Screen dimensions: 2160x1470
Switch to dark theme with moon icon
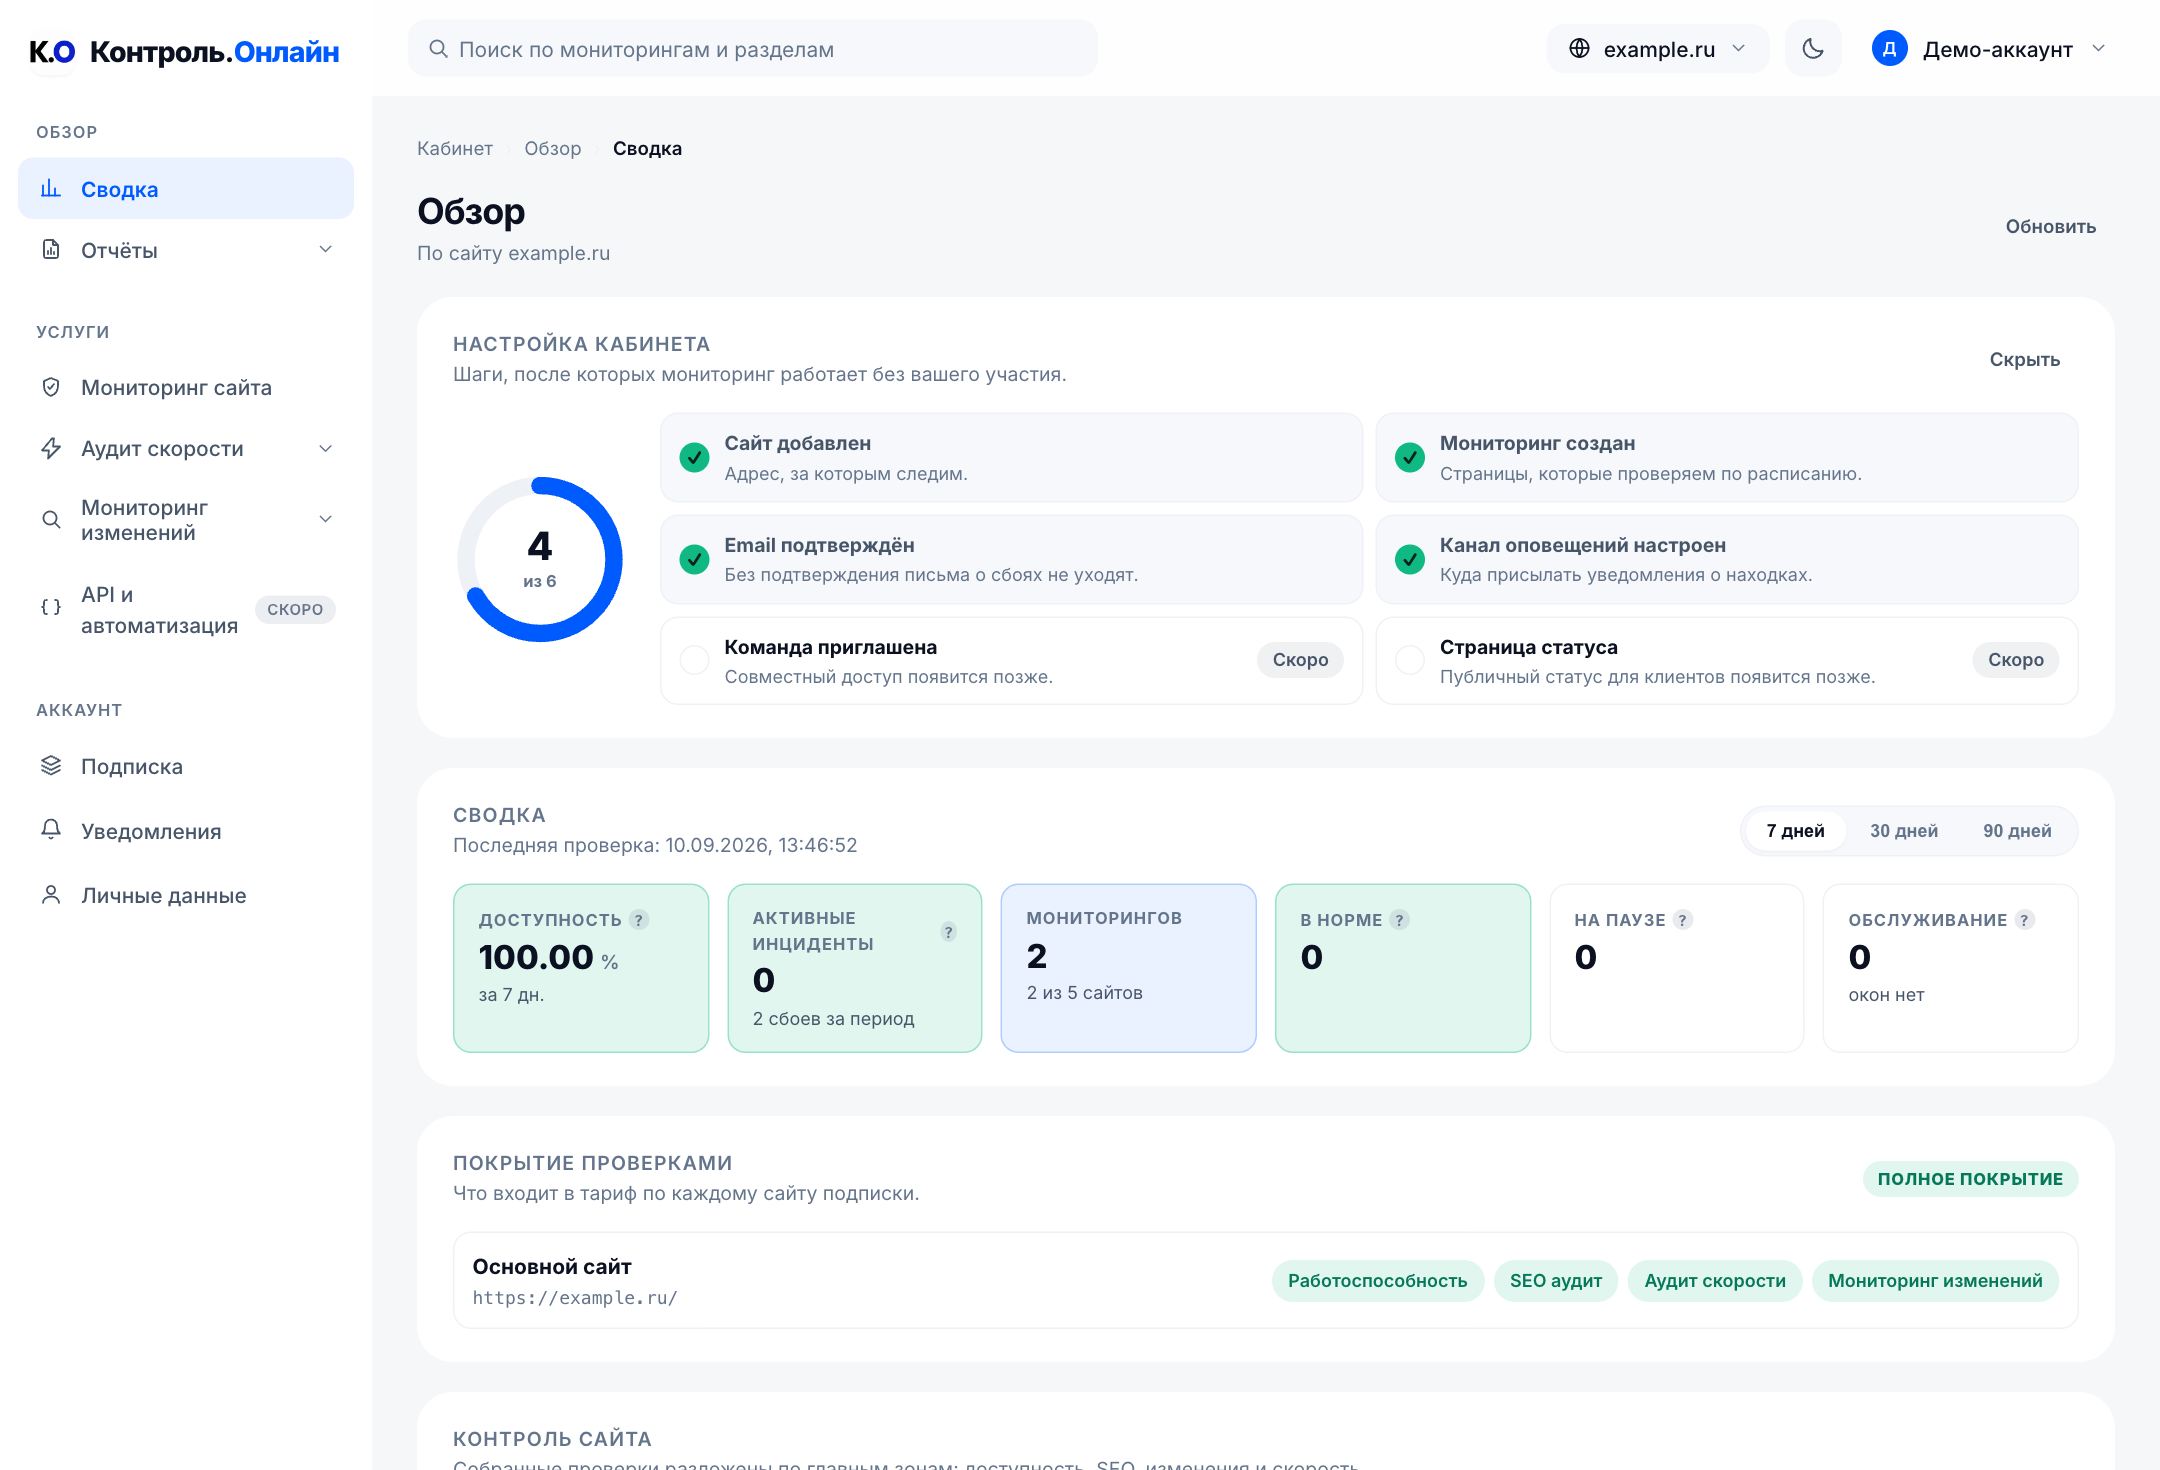(1813, 49)
